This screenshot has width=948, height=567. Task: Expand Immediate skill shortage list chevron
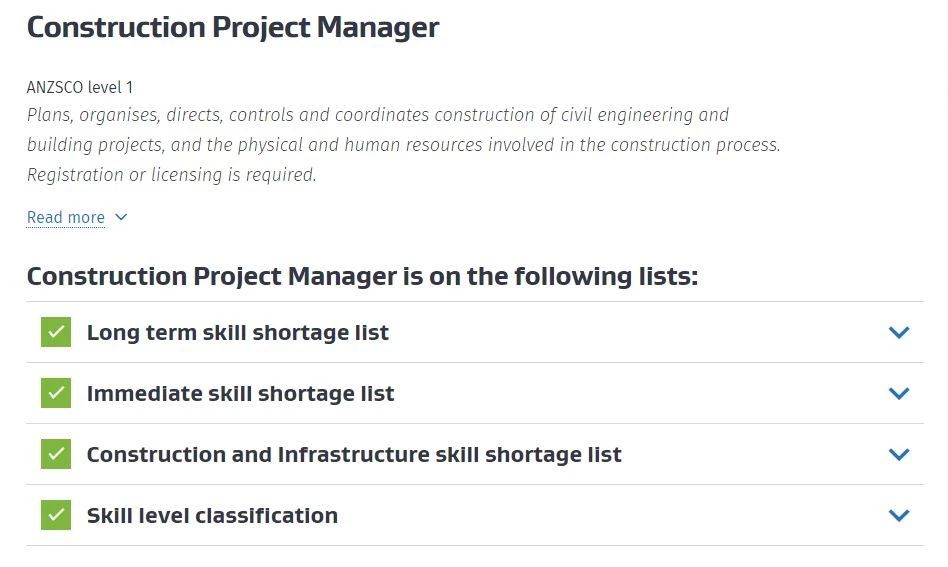[x=899, y=394]
